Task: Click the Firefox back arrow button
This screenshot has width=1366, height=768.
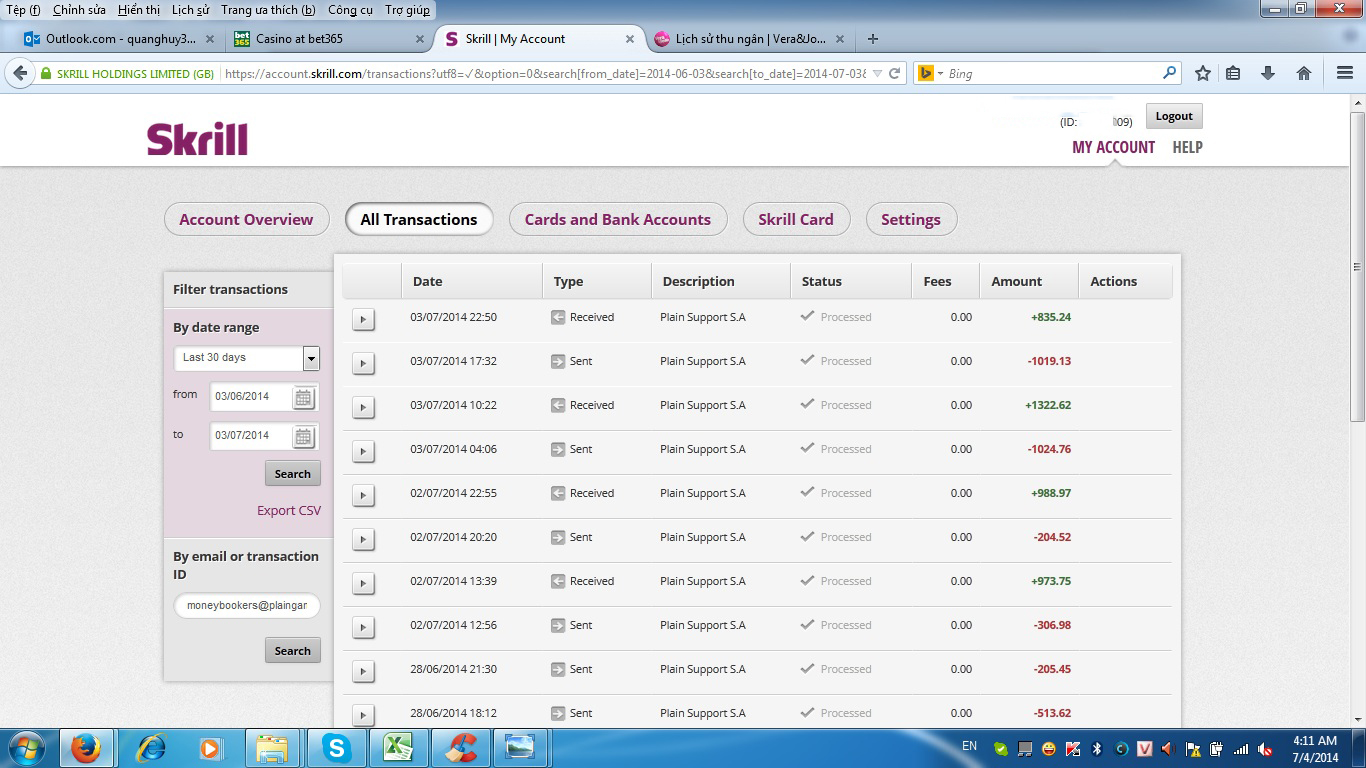Action: [x=20, y=73]
